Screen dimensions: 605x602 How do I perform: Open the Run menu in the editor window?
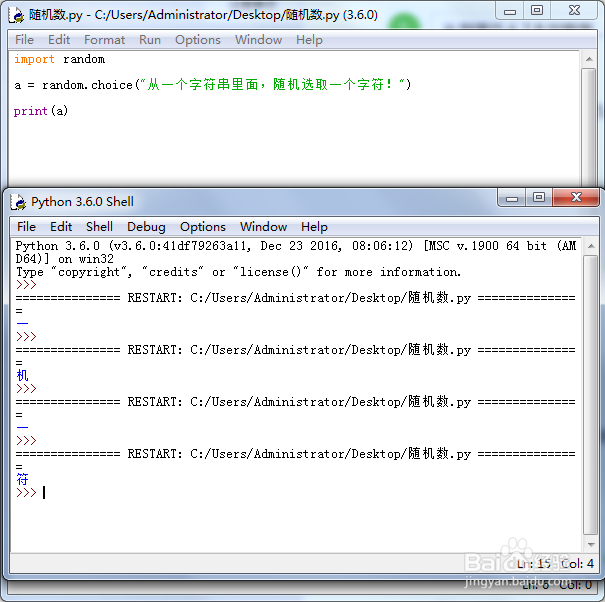coord(150,40)
